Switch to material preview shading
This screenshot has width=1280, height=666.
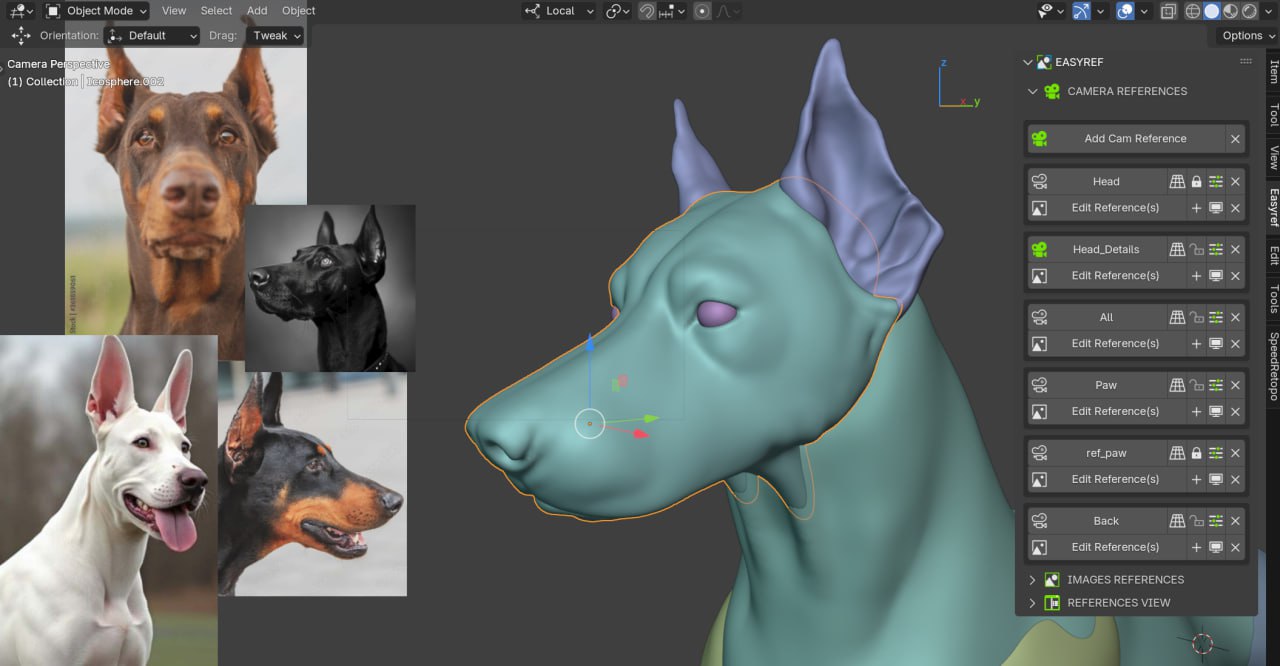tap(1230, 11)
